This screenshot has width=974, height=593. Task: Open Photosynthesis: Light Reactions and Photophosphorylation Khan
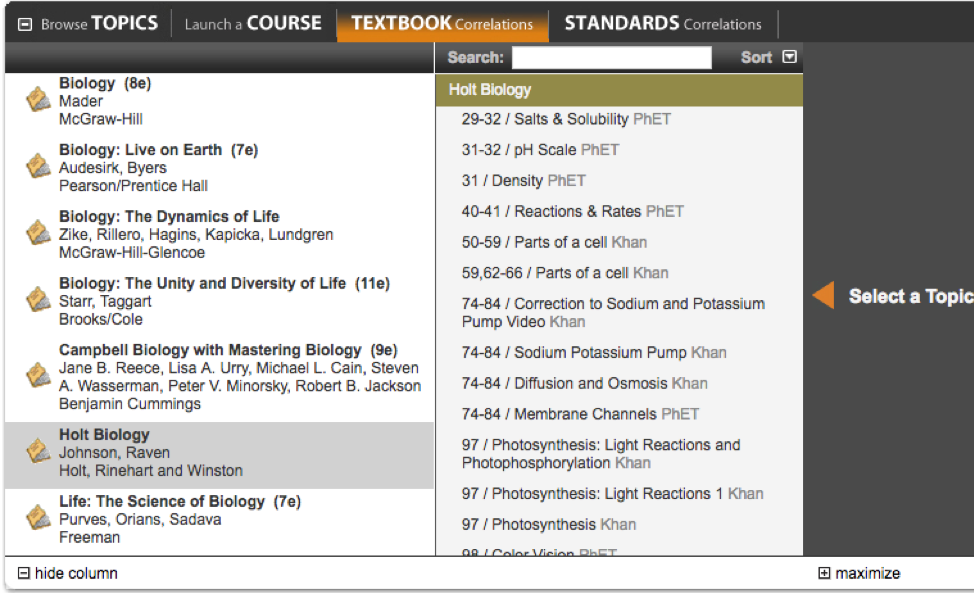(601, 454)
